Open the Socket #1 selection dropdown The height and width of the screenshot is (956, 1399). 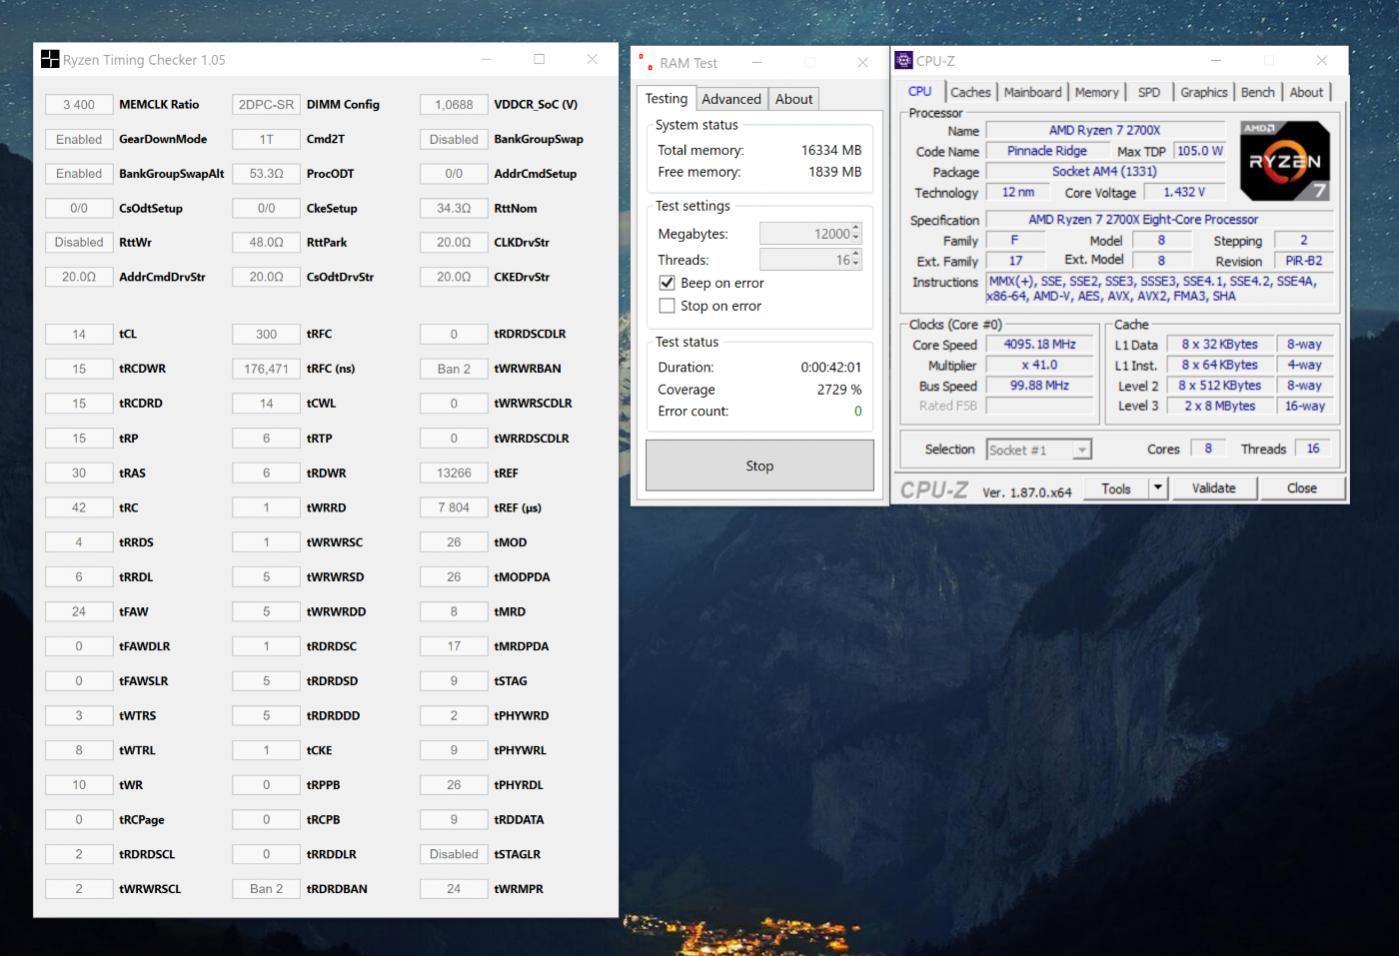[x=1081, y=450]
